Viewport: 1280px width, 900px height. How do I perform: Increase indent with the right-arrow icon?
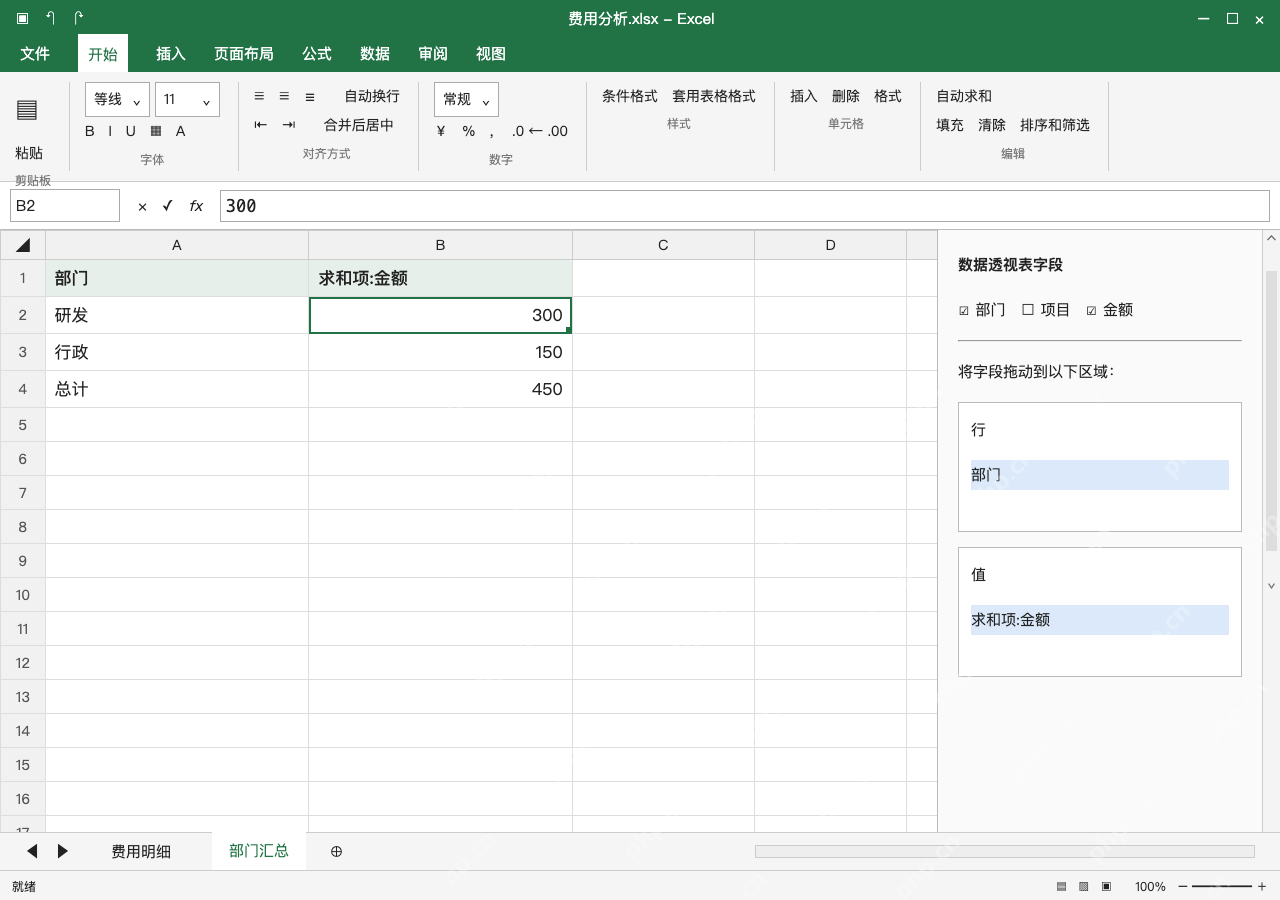tap(289, 125)
